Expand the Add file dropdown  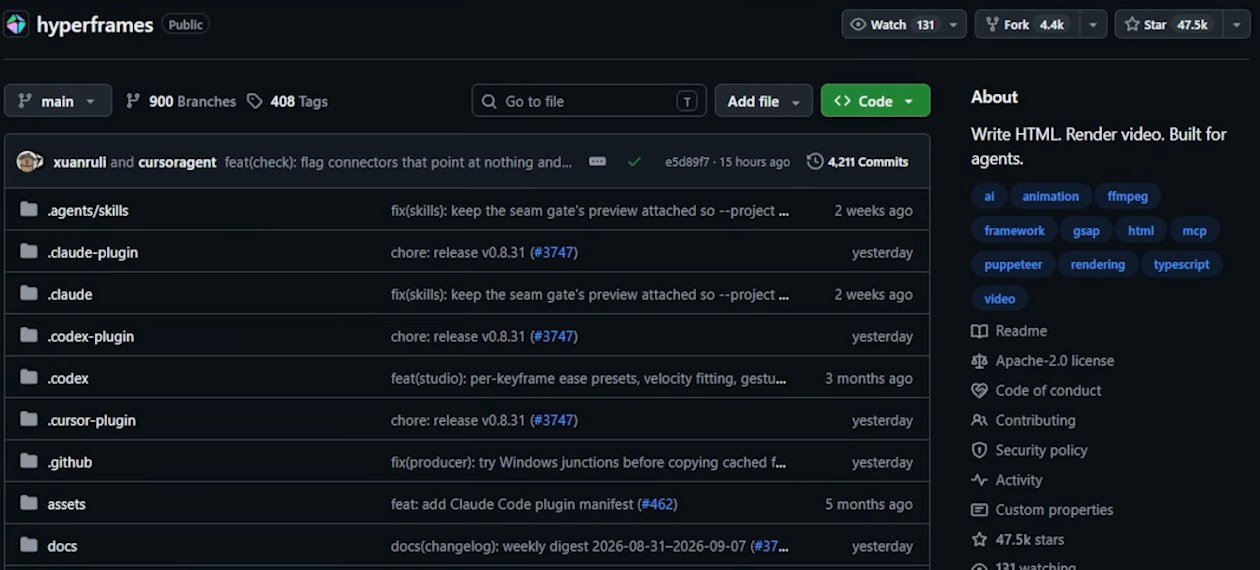pyautogui.click(x=764, y=101)
